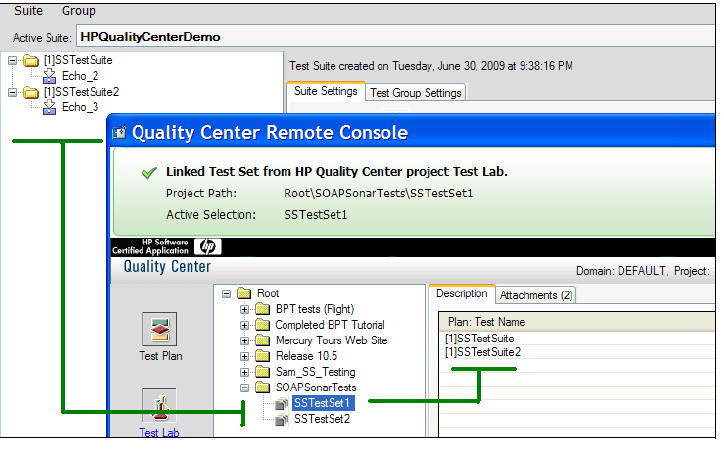Screen dimensions: 724x449
Task: Click the Test Lab link label
Action: click(159, 433)
